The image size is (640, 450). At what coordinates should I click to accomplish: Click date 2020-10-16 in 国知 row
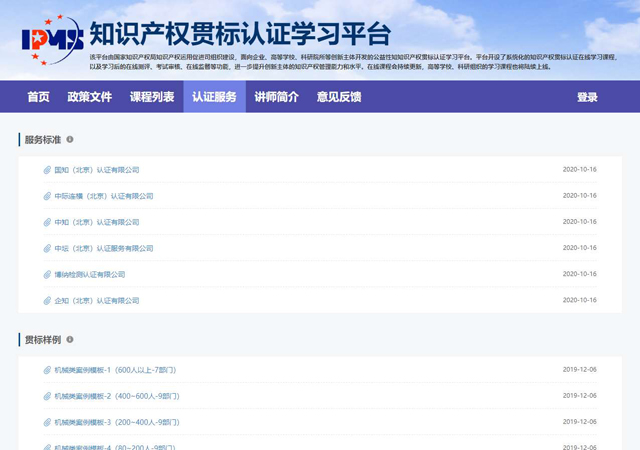click(580, 169)
